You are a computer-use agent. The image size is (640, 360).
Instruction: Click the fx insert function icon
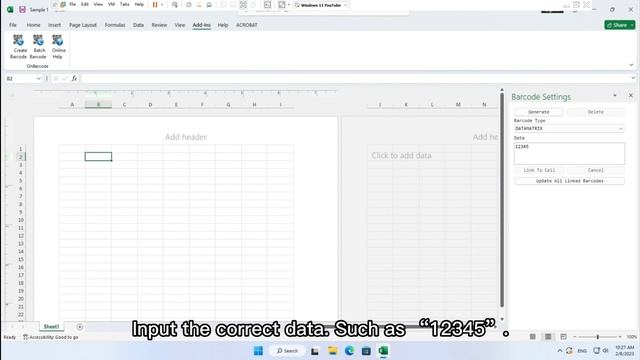(x=74, y=78)
